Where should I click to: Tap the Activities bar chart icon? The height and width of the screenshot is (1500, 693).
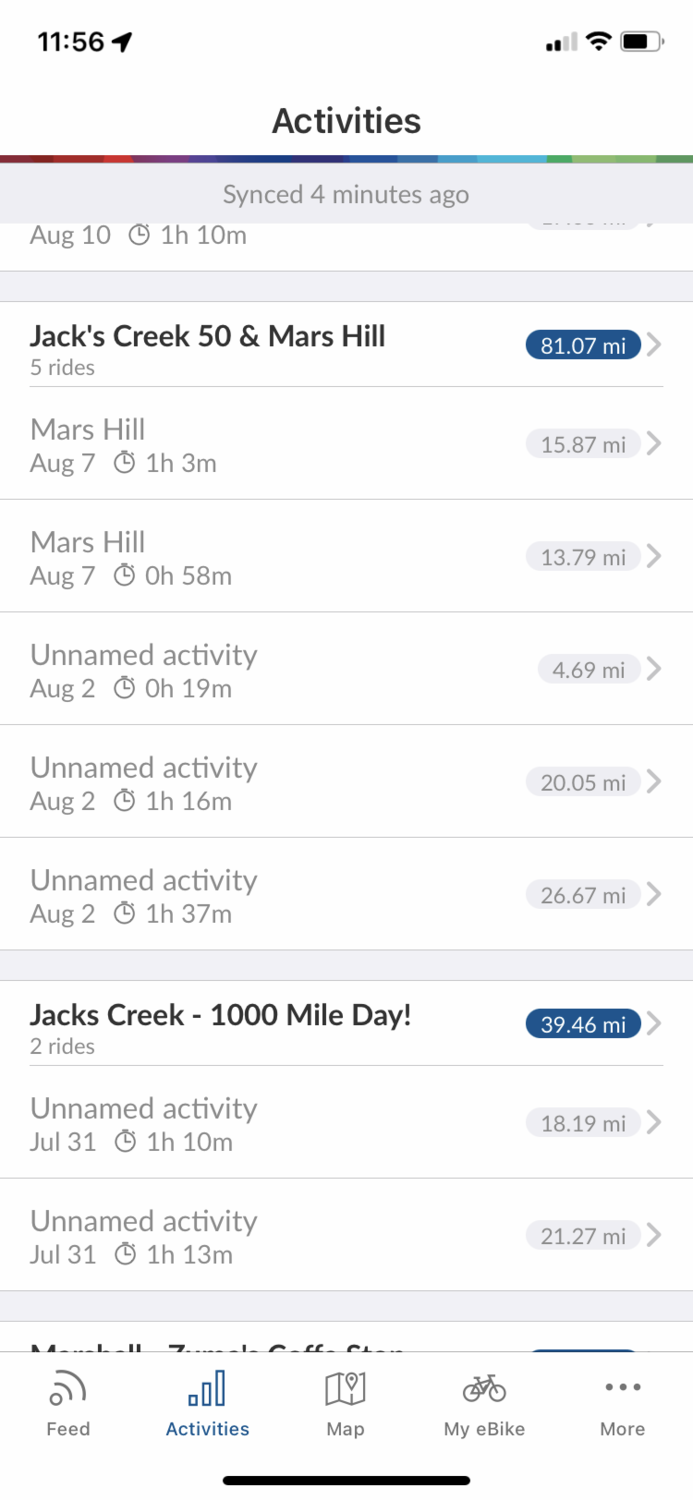click(x=207, y=1388)
